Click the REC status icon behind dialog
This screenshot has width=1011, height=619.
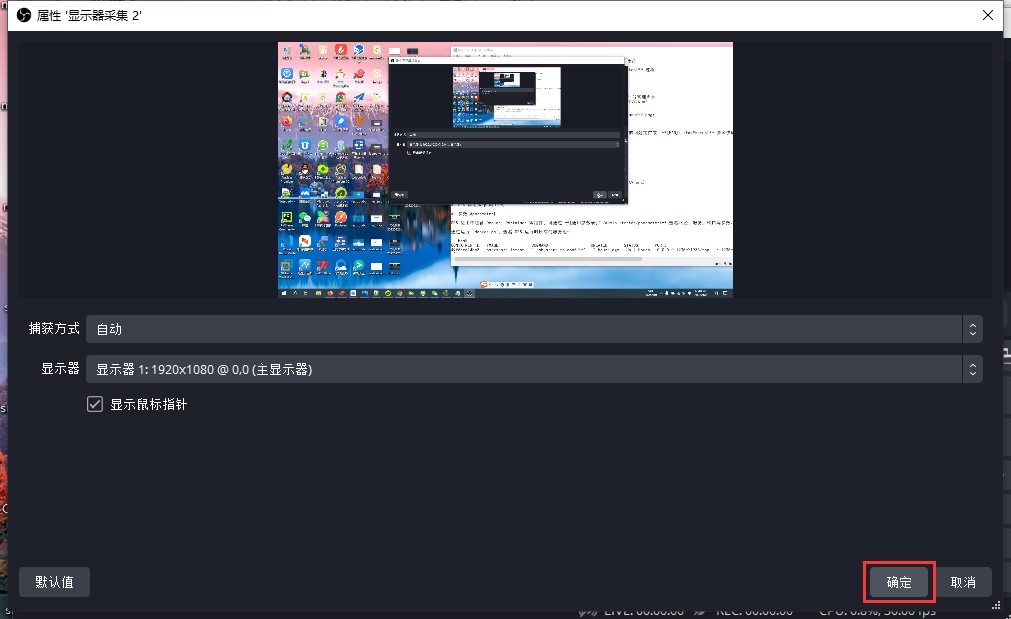[704, 611]
